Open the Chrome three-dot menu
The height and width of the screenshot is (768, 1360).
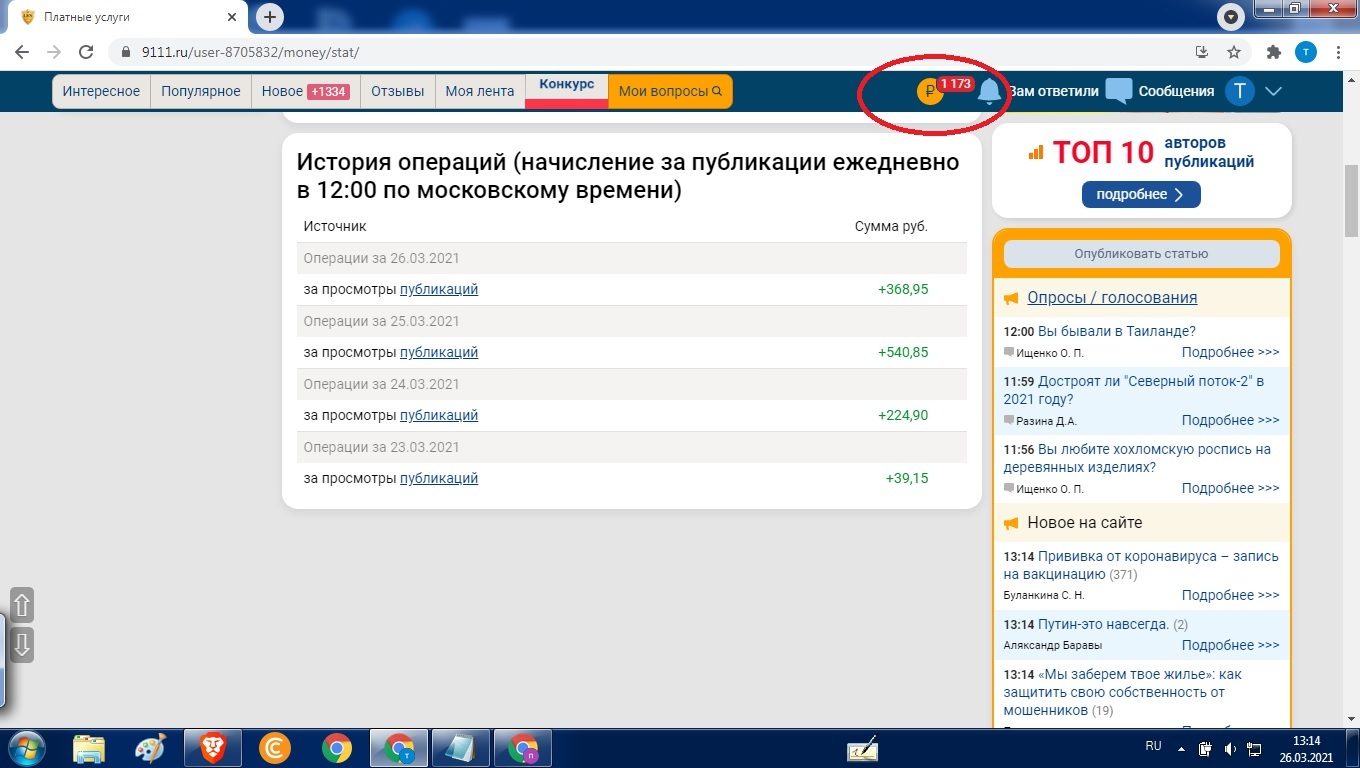[1338, 52]
